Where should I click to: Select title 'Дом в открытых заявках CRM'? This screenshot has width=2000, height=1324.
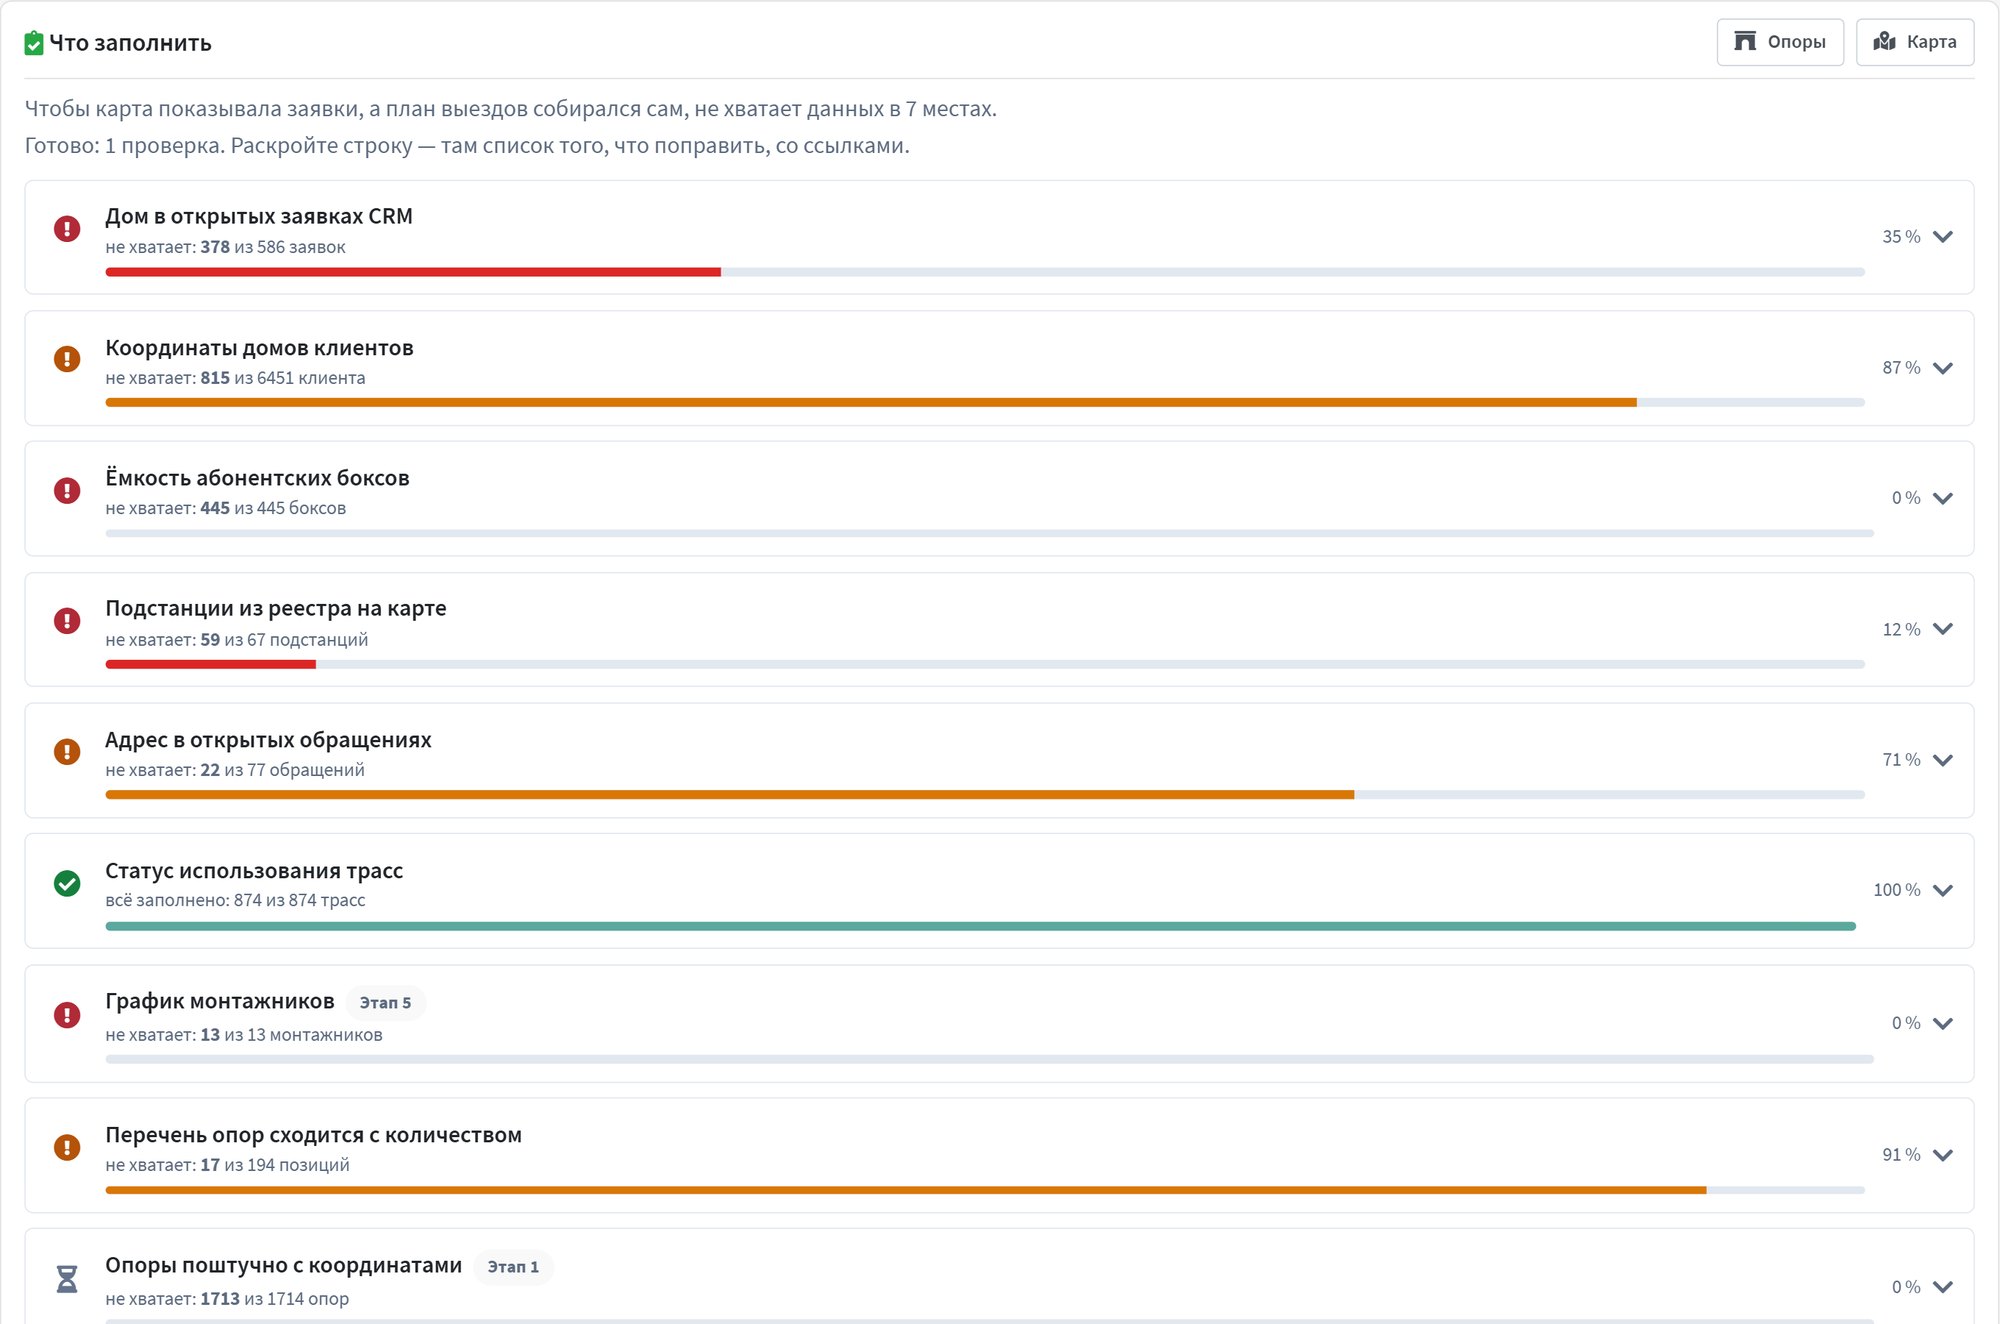(x=259, y=217)
